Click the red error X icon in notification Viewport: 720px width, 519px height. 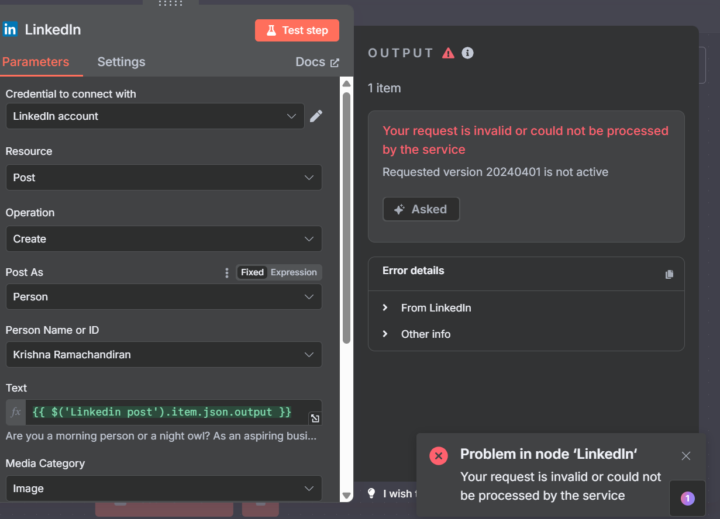(x=439, y=456)
